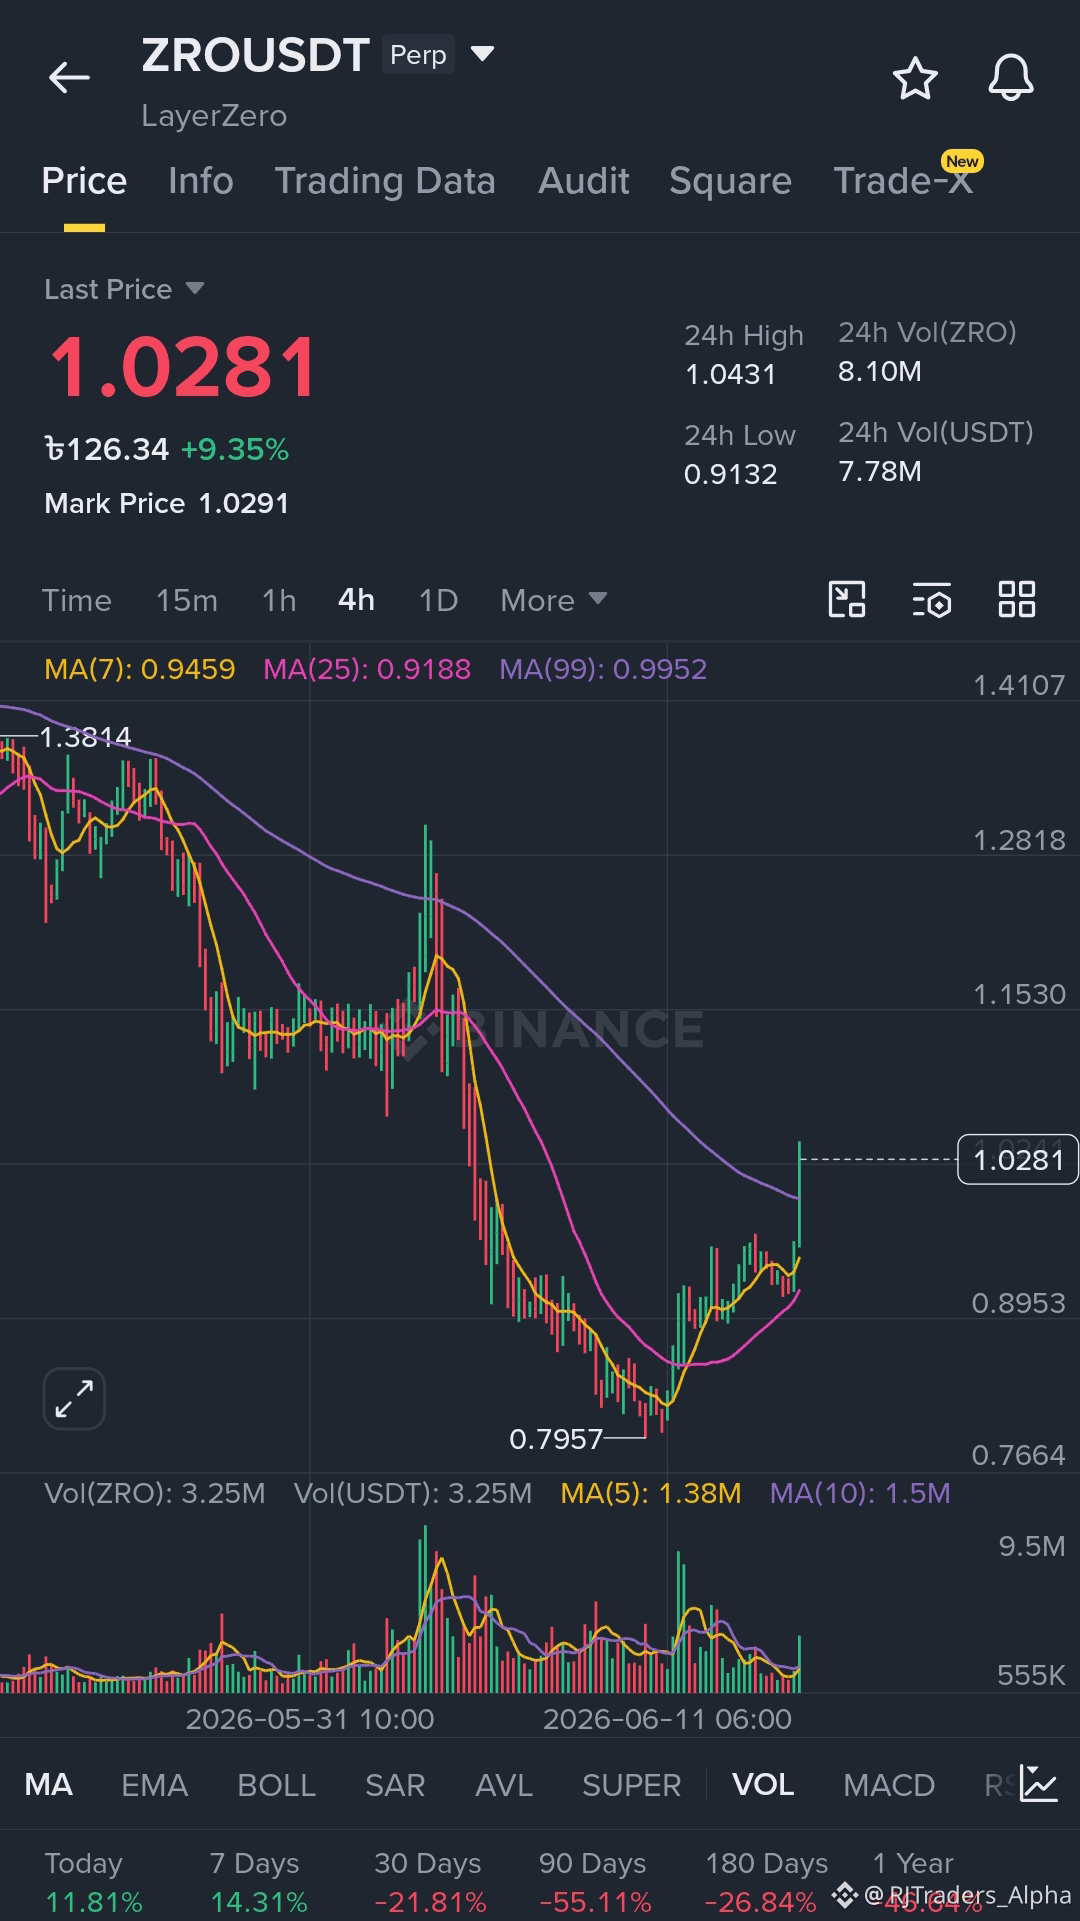Toggle the EMA indicator
Screen dimensions: 1080x1921
[x=155, y=1784]
